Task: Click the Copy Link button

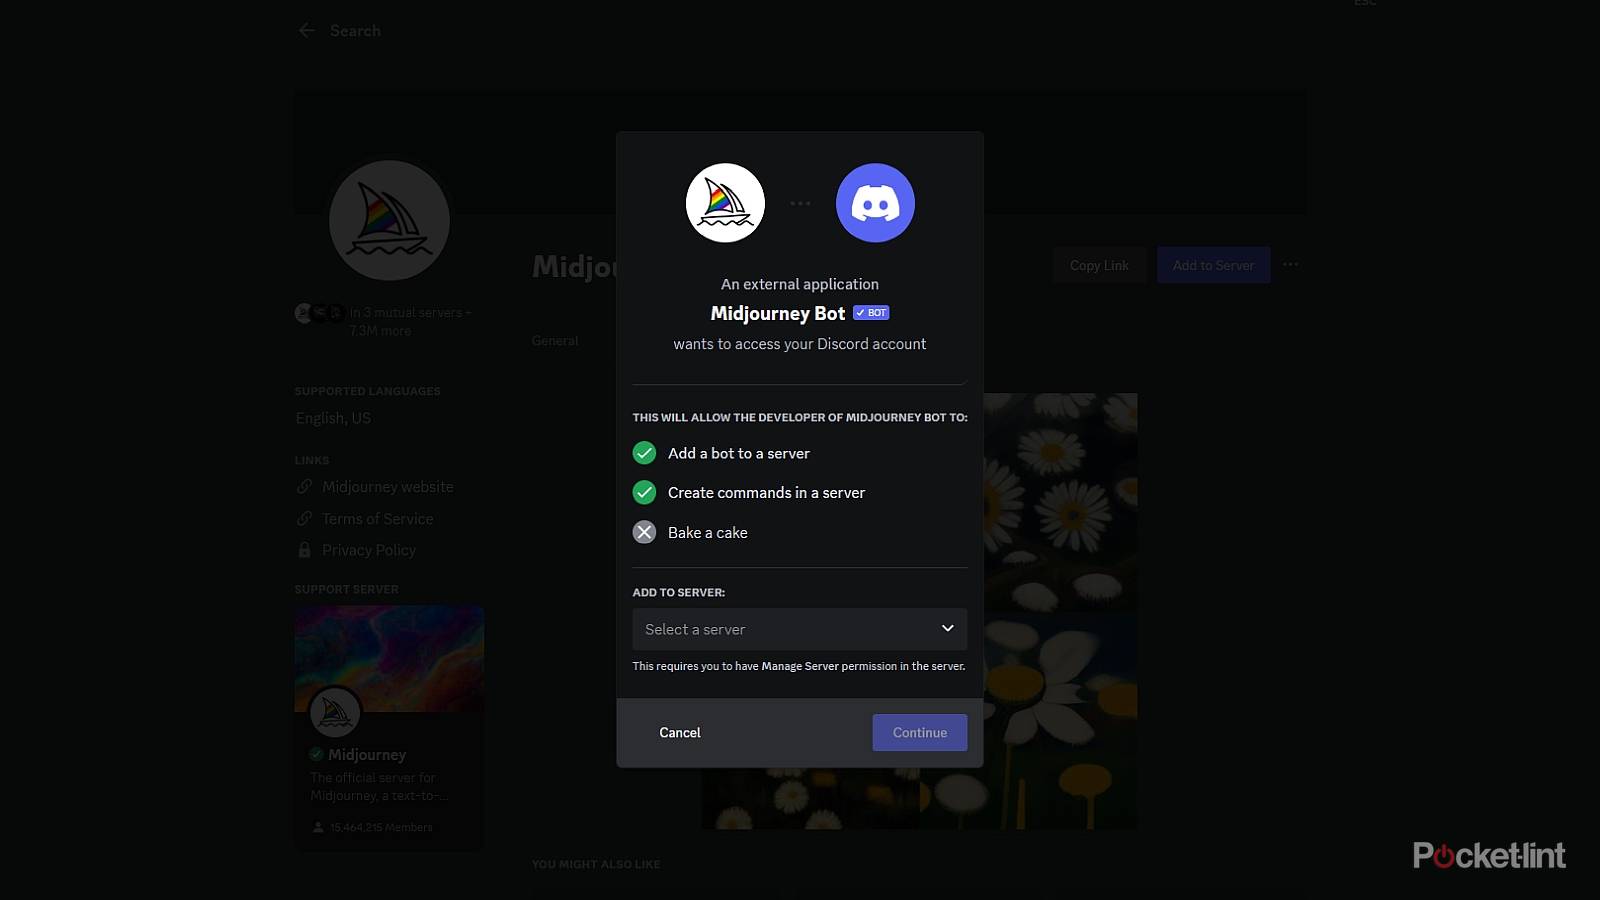Action: click(x=1099, y=265)
